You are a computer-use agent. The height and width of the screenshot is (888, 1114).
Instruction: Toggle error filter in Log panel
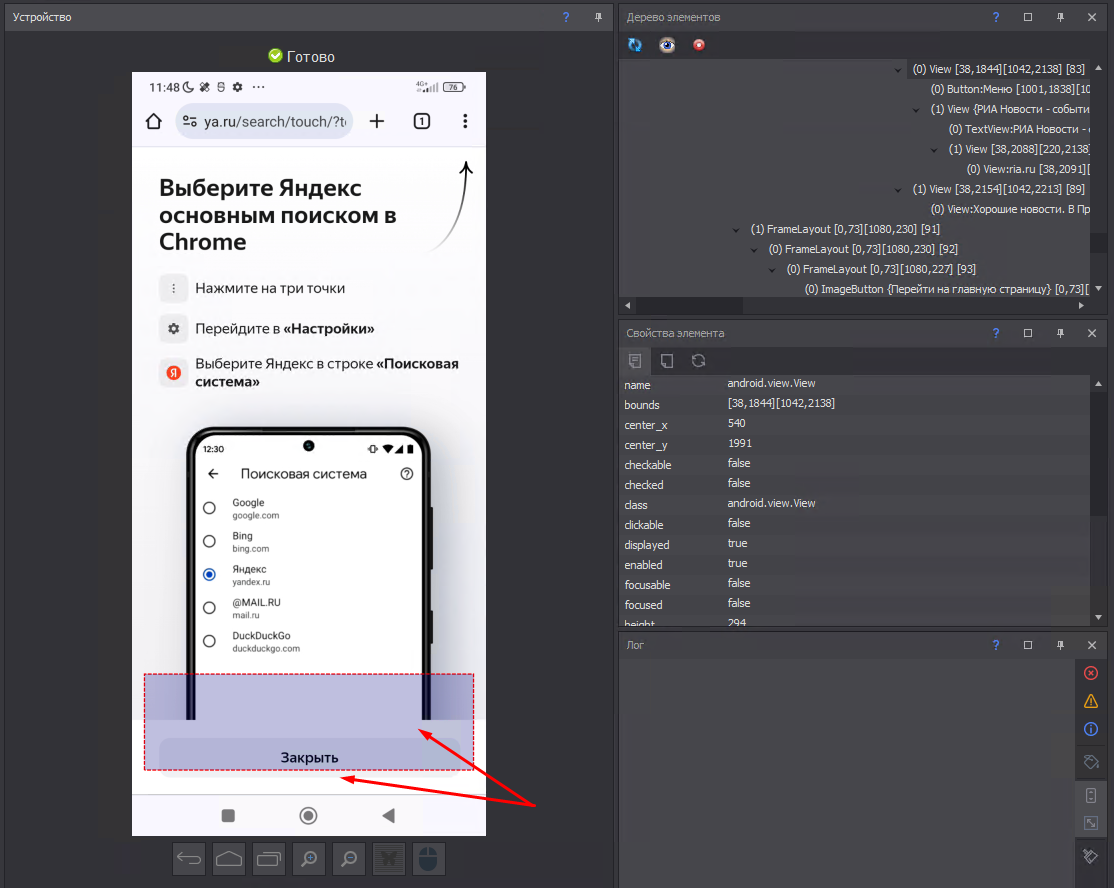[1091, 673]
